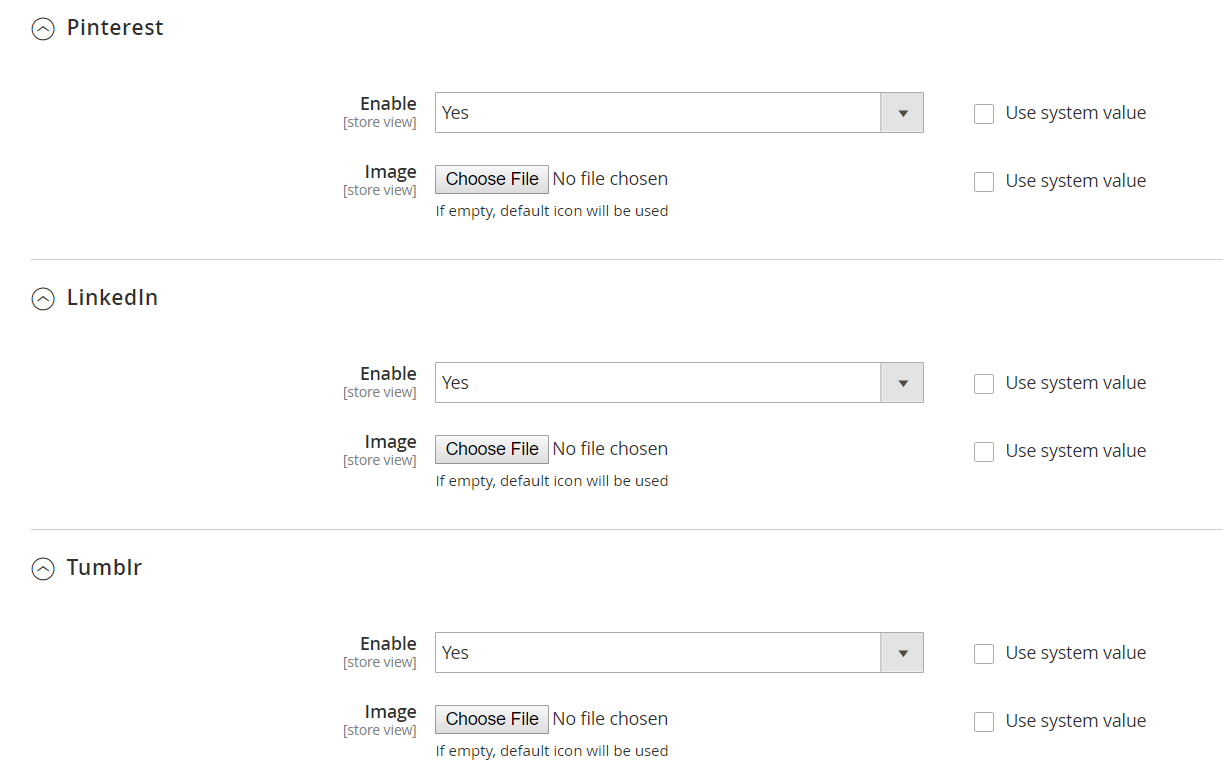
Task: Open the LinkedIn Enable select box
Action: [x=679, y=383]
